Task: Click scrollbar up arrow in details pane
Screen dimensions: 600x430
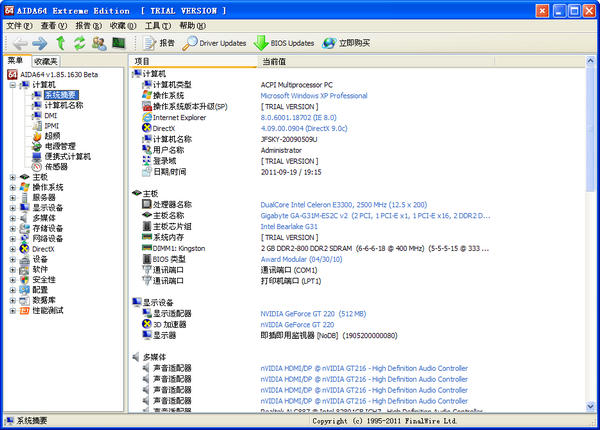Action: [x=590, y=61]
